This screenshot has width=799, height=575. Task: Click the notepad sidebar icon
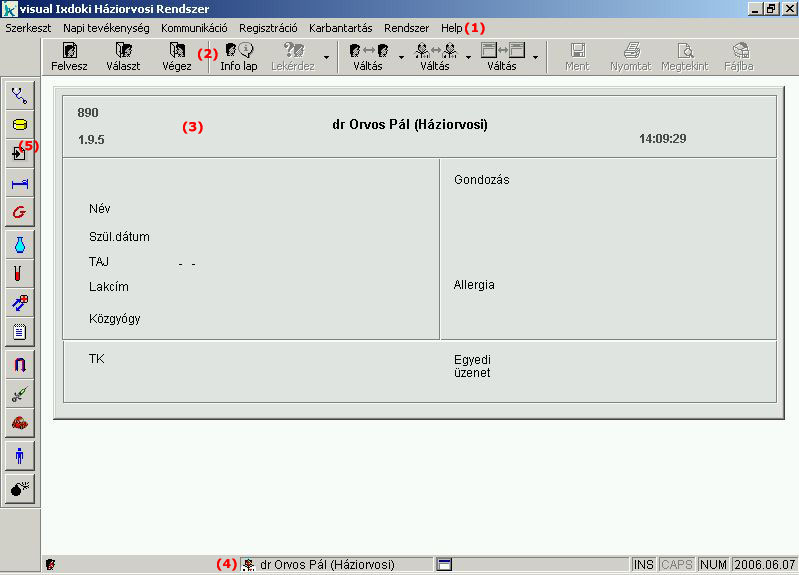pyautogui.click(x=19, y=332)
